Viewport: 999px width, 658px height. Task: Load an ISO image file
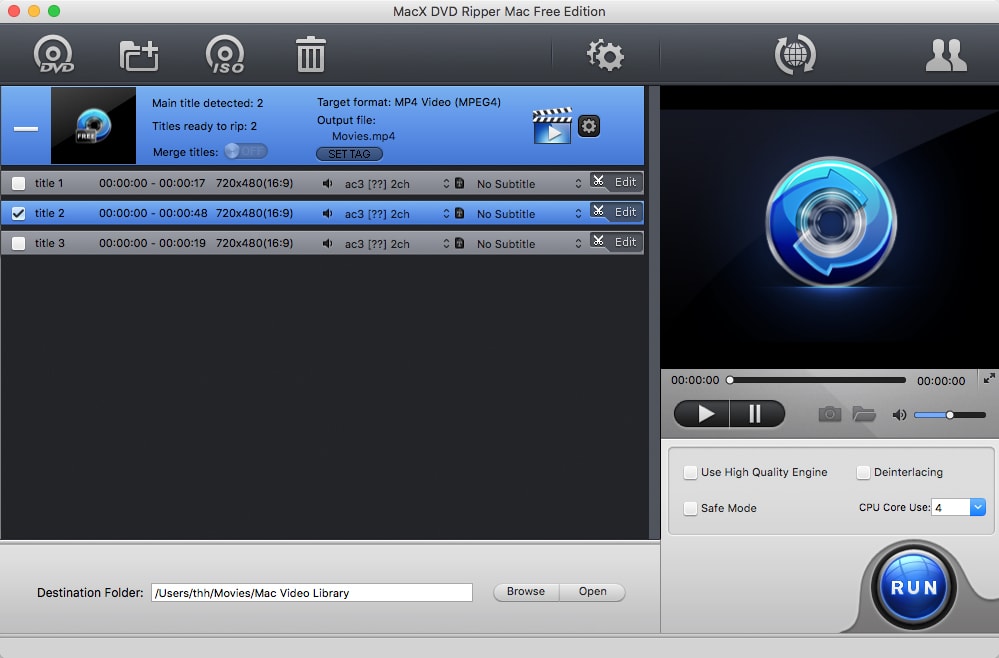coord(224,55)
